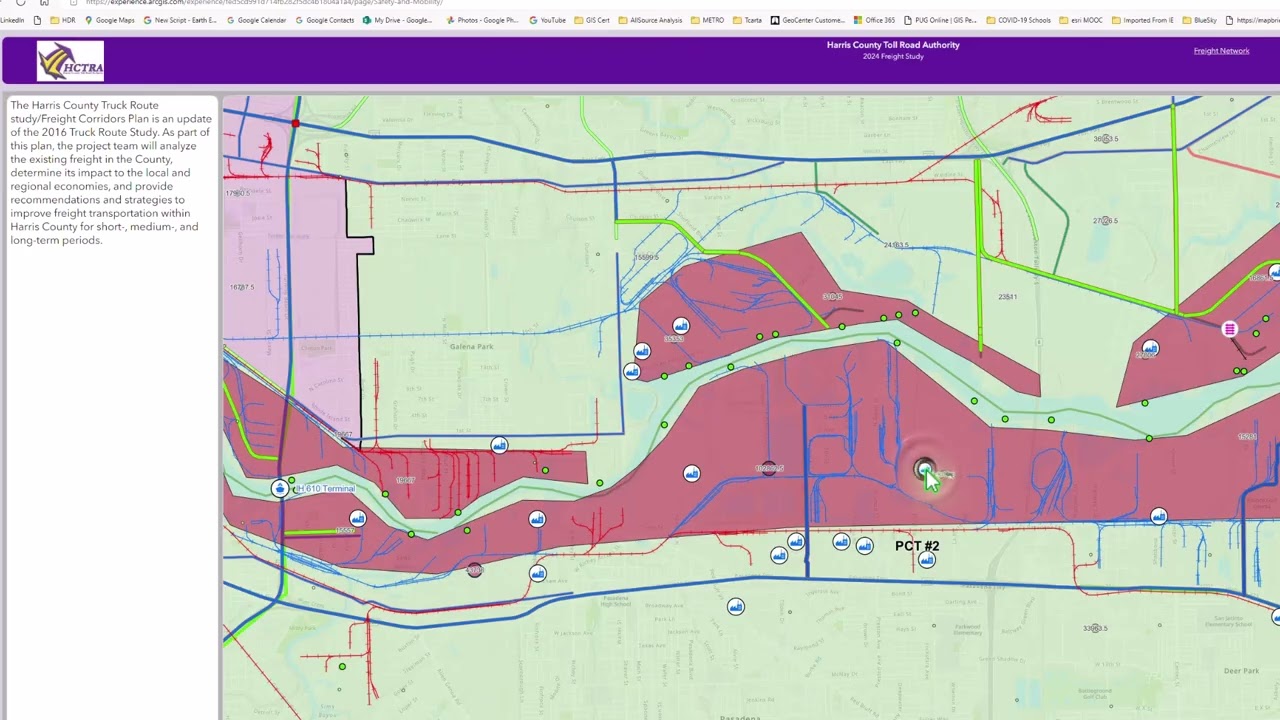The image size is (1280, 720).
Task: Click the PCT #2 map label
Action: [917, 546]
